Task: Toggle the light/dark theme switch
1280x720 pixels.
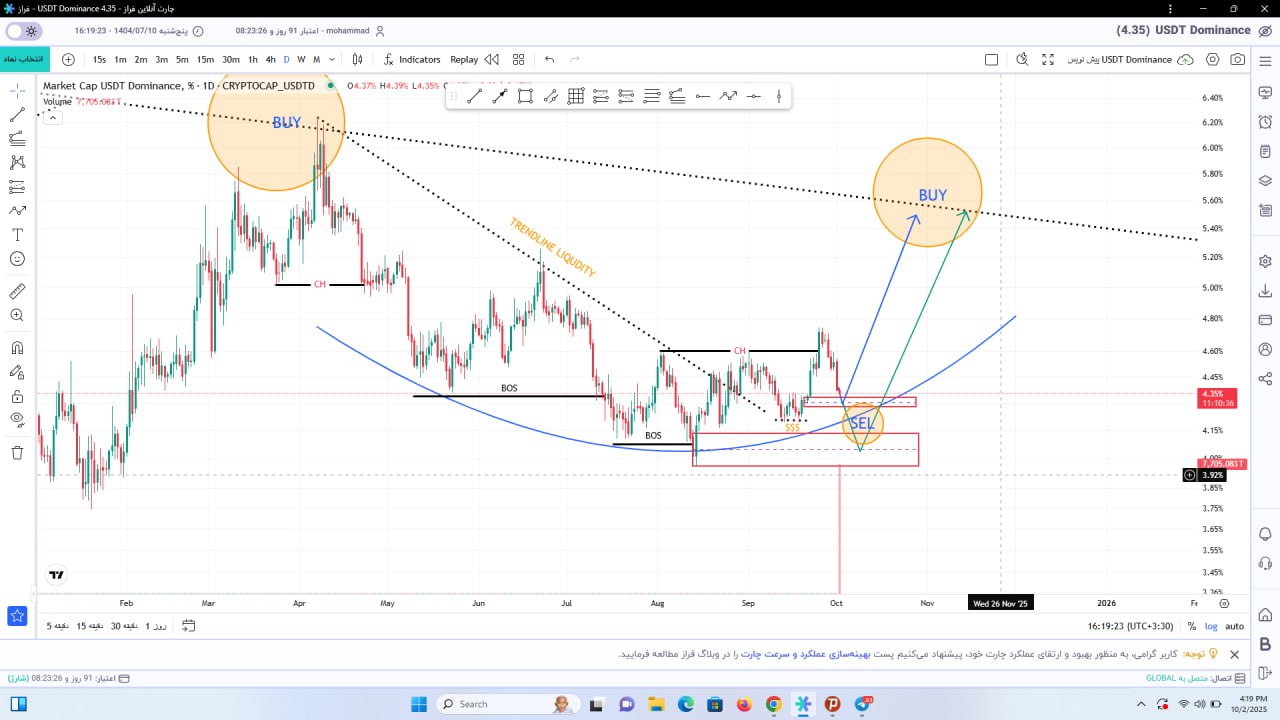Action: [24, 31]
